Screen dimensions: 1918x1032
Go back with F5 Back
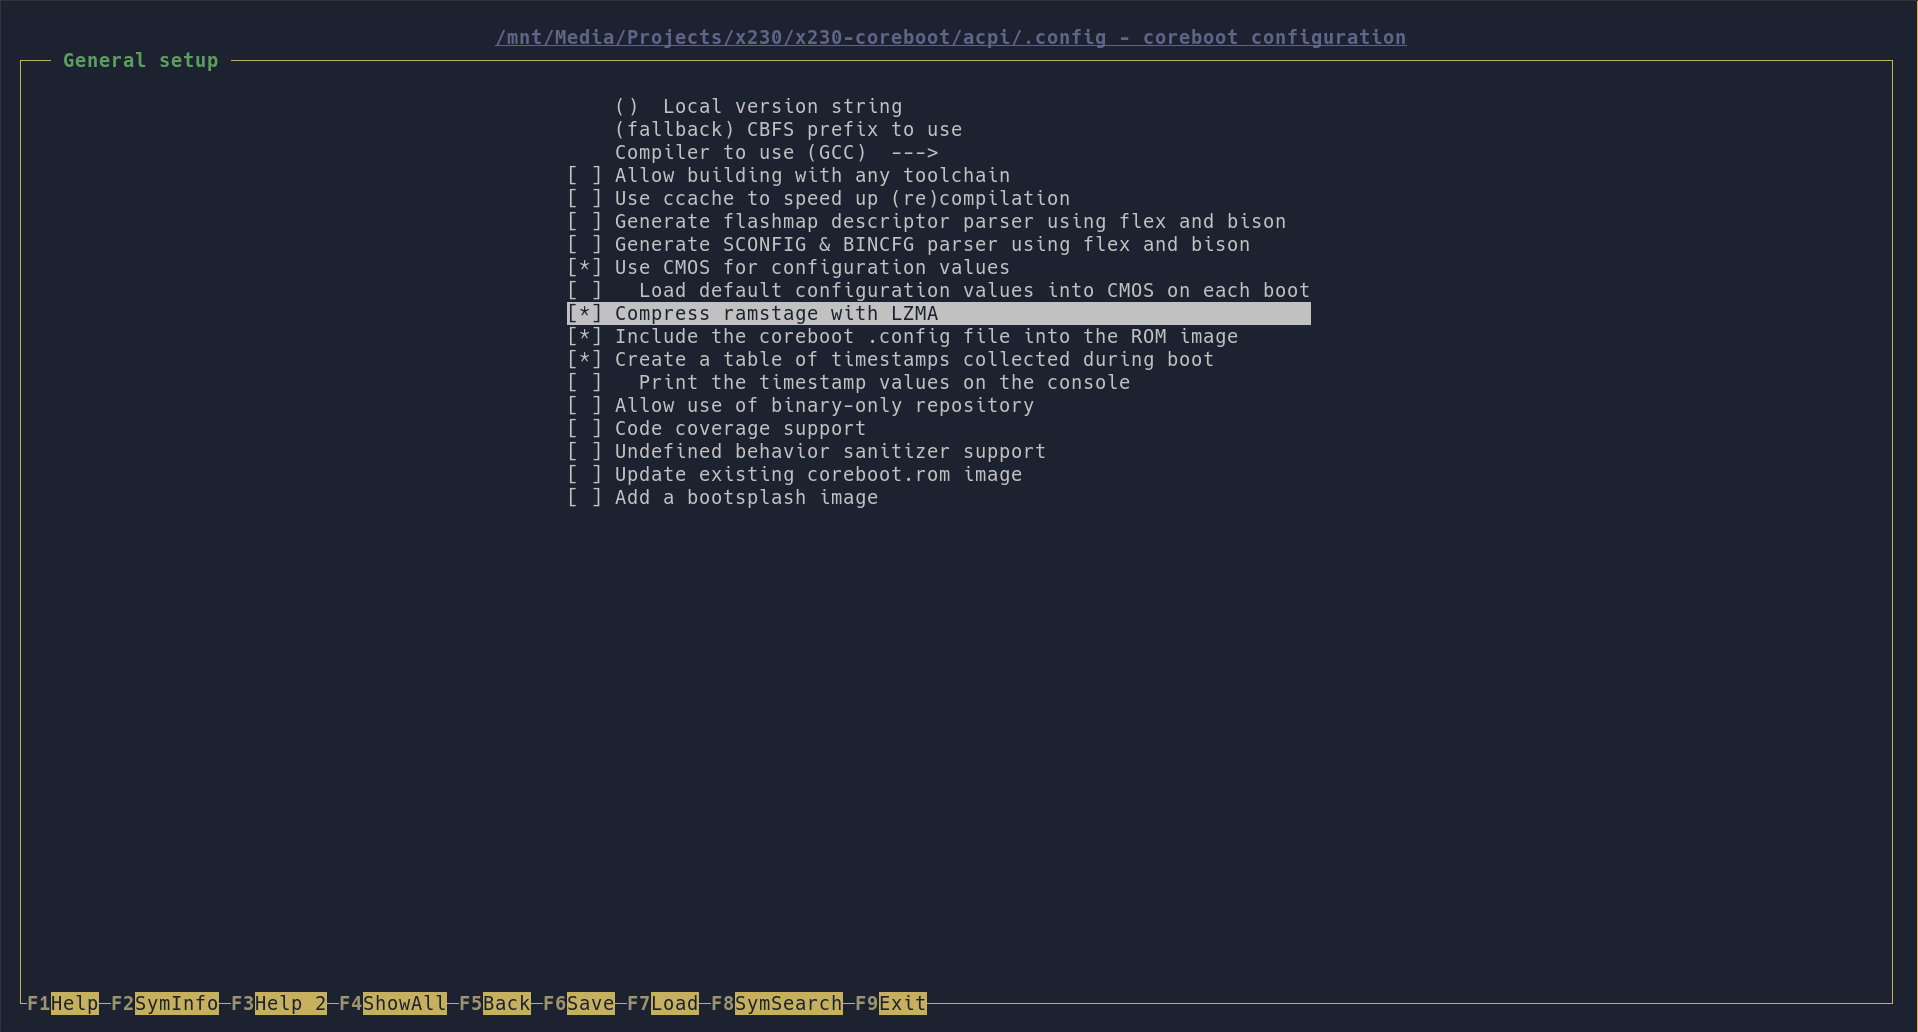(x=495, y=1003)
